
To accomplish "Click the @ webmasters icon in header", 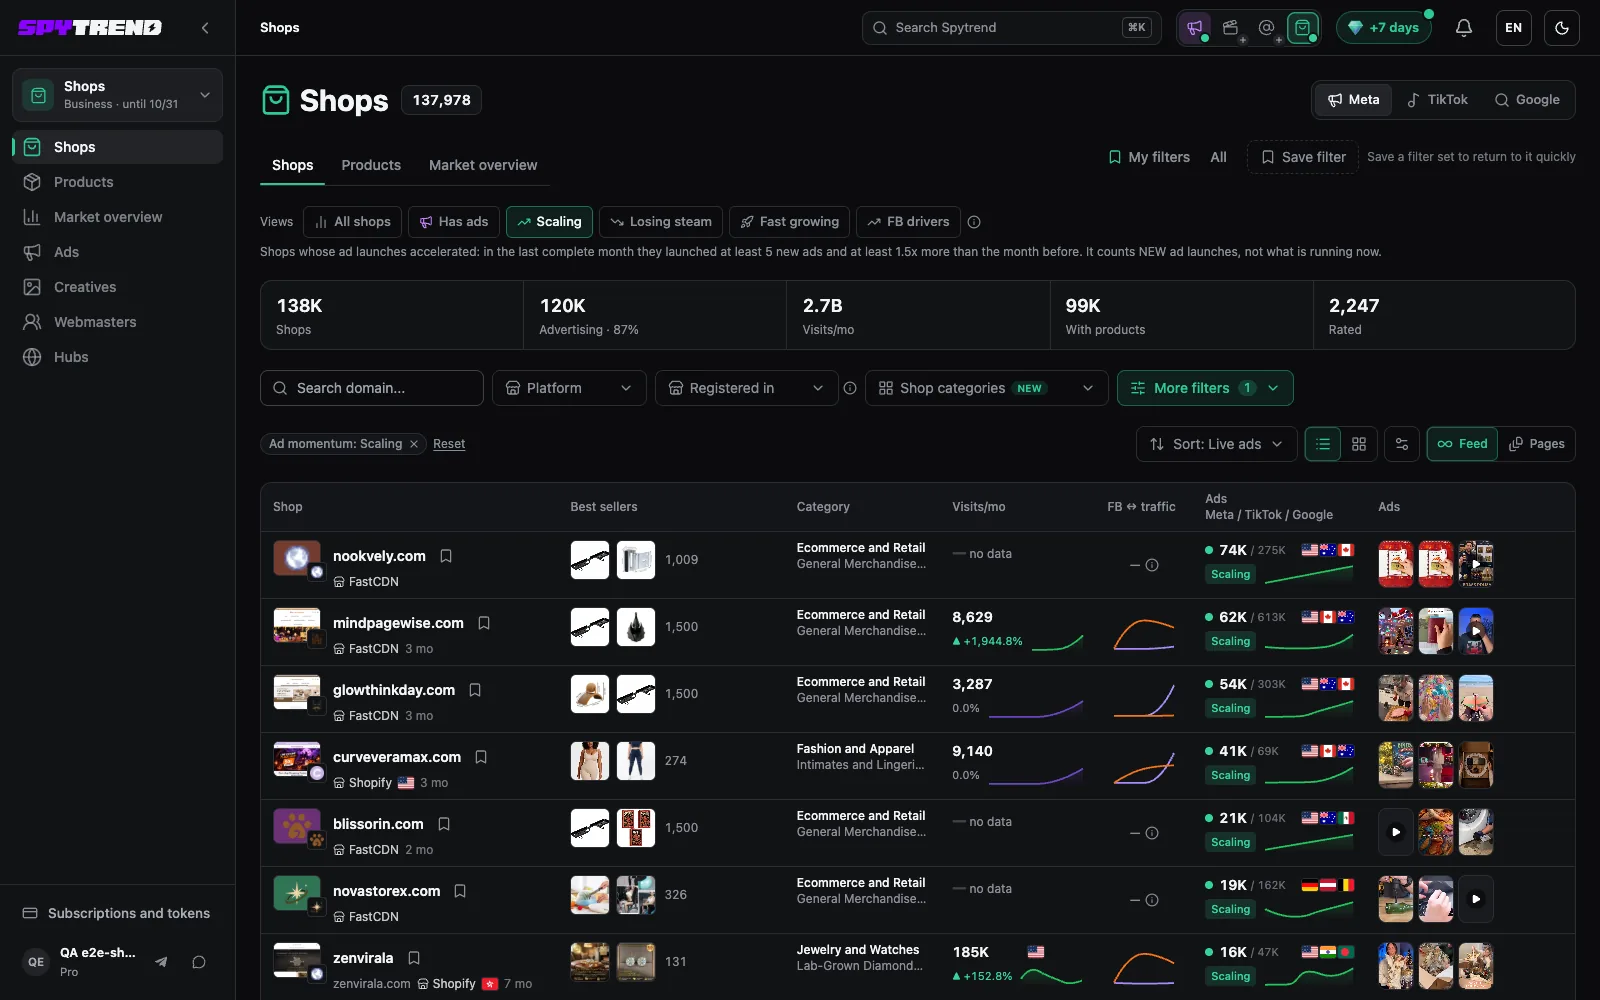I will pos(1267,28).
